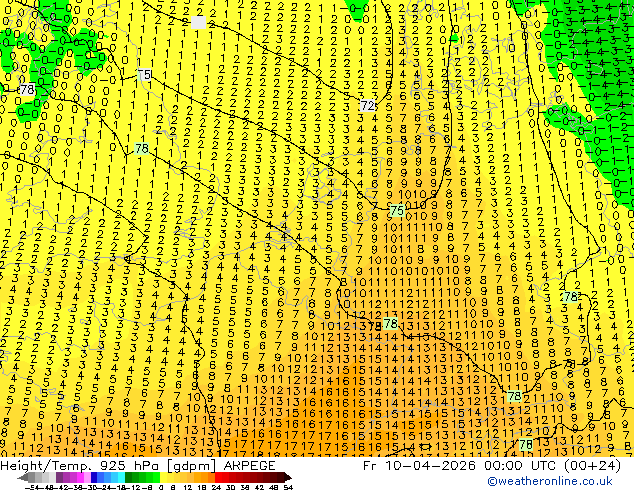Pick the bright red swatch above legend value 24
Screen dimensions: 634x490
point(218,477)
